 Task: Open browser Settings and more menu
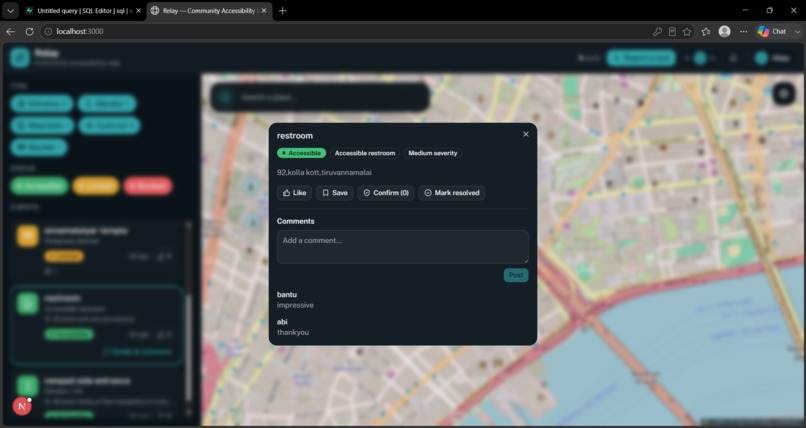(x=743, y=31)
